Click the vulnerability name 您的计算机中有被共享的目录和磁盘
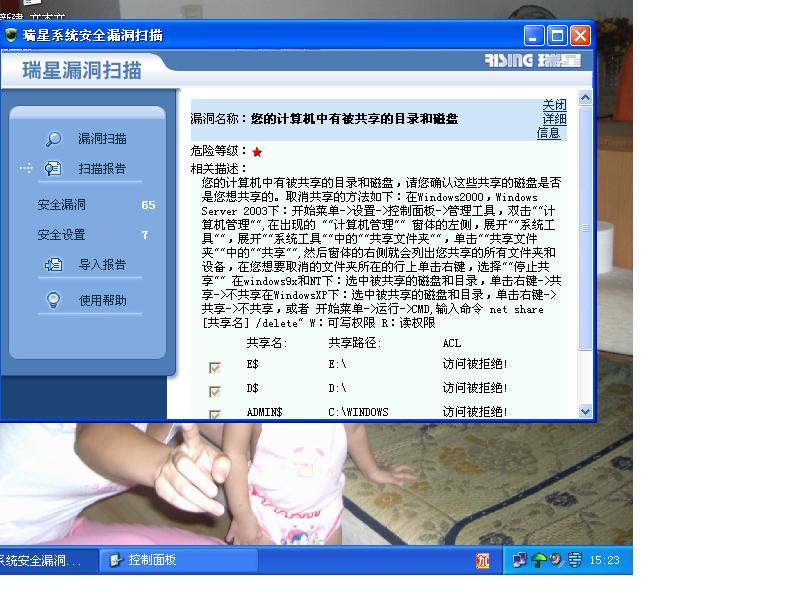The image size is (800, 600). coord(354,119)
